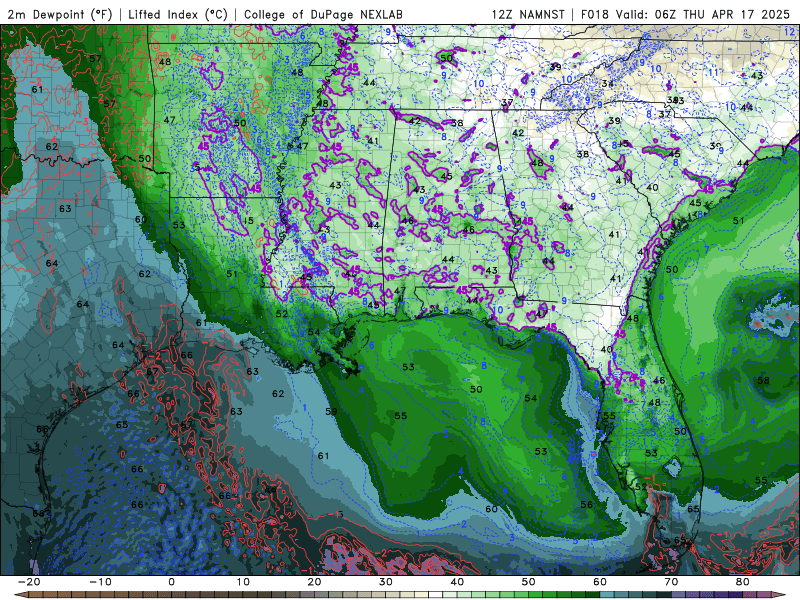800x600 pixels.
Task: Click the '58' dewpoint value over the Atlantic
Action: pos(763,380)
